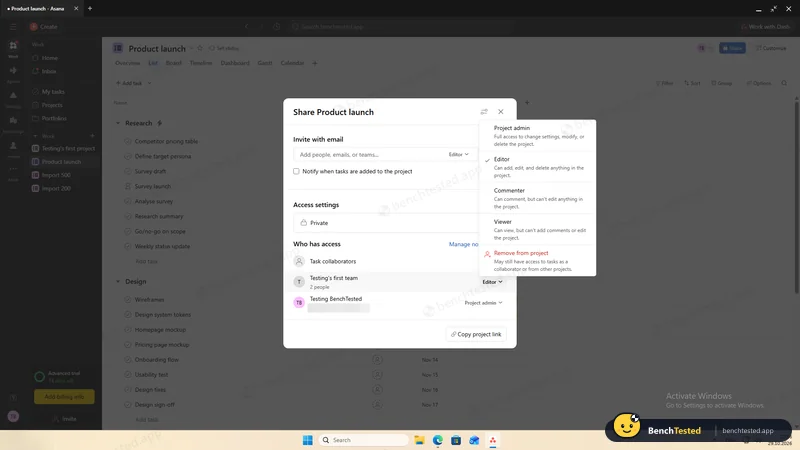800x450 pixels.
Task: Add a column with the plus icon
Action: pos(527,103)
